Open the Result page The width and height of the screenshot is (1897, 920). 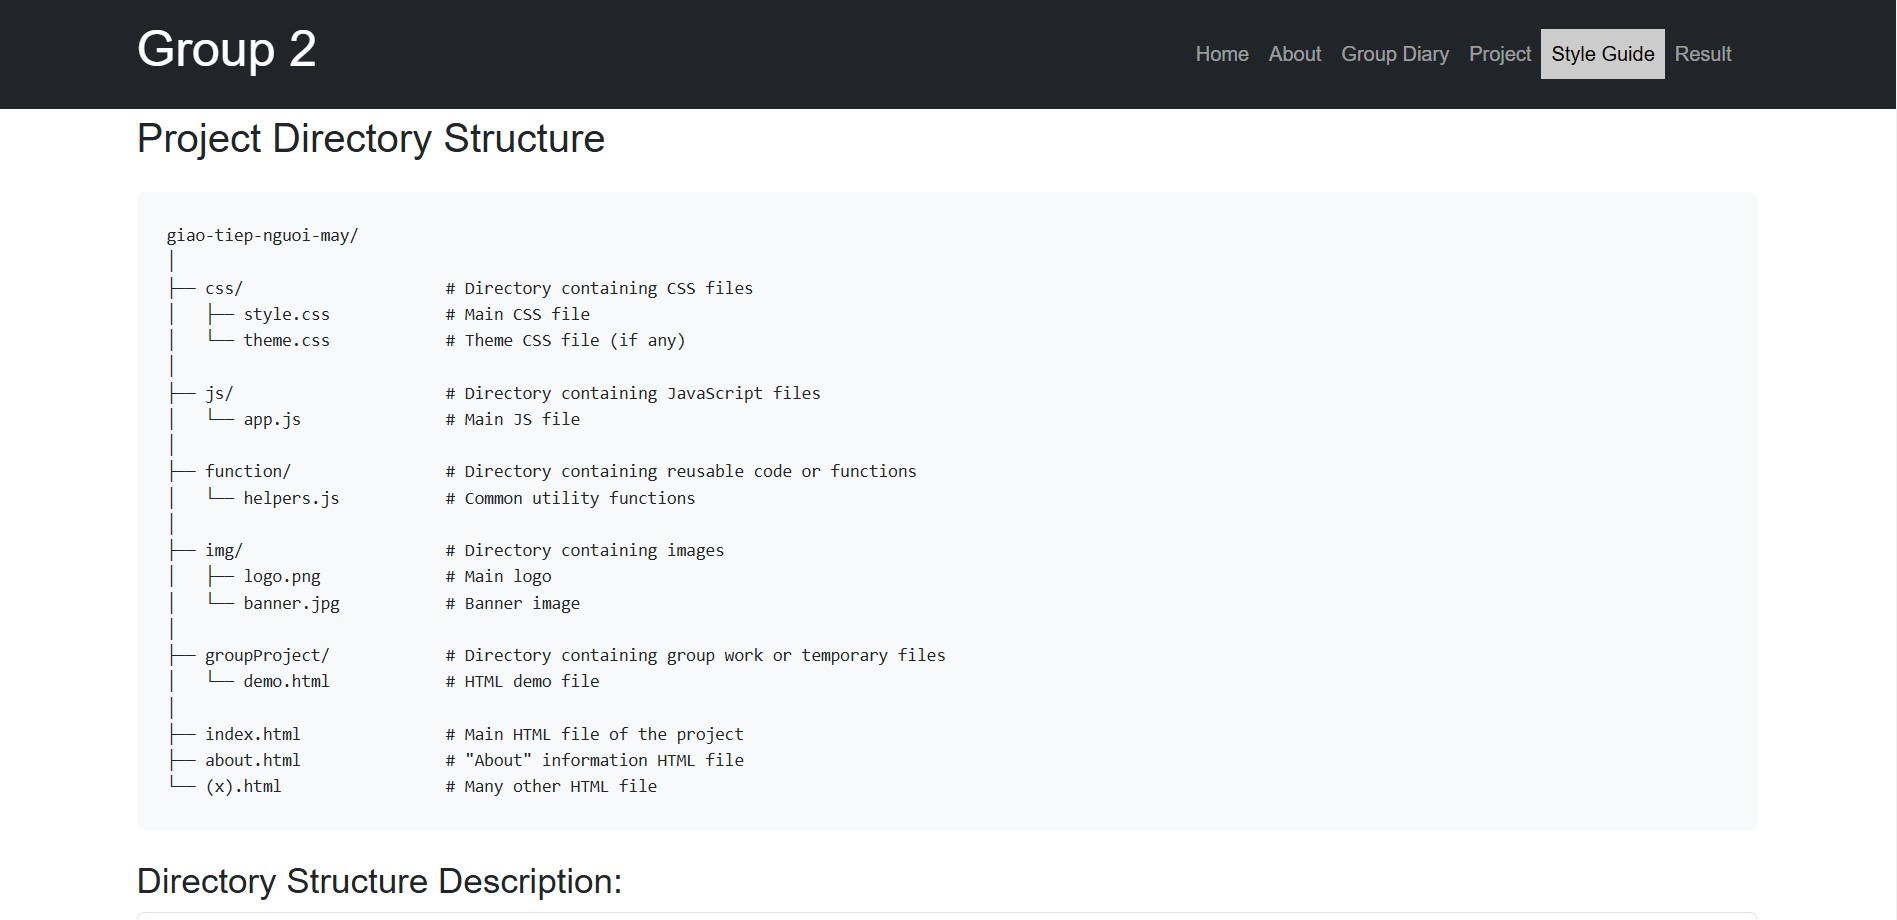pyautogui.click(x=1702, y=54)
